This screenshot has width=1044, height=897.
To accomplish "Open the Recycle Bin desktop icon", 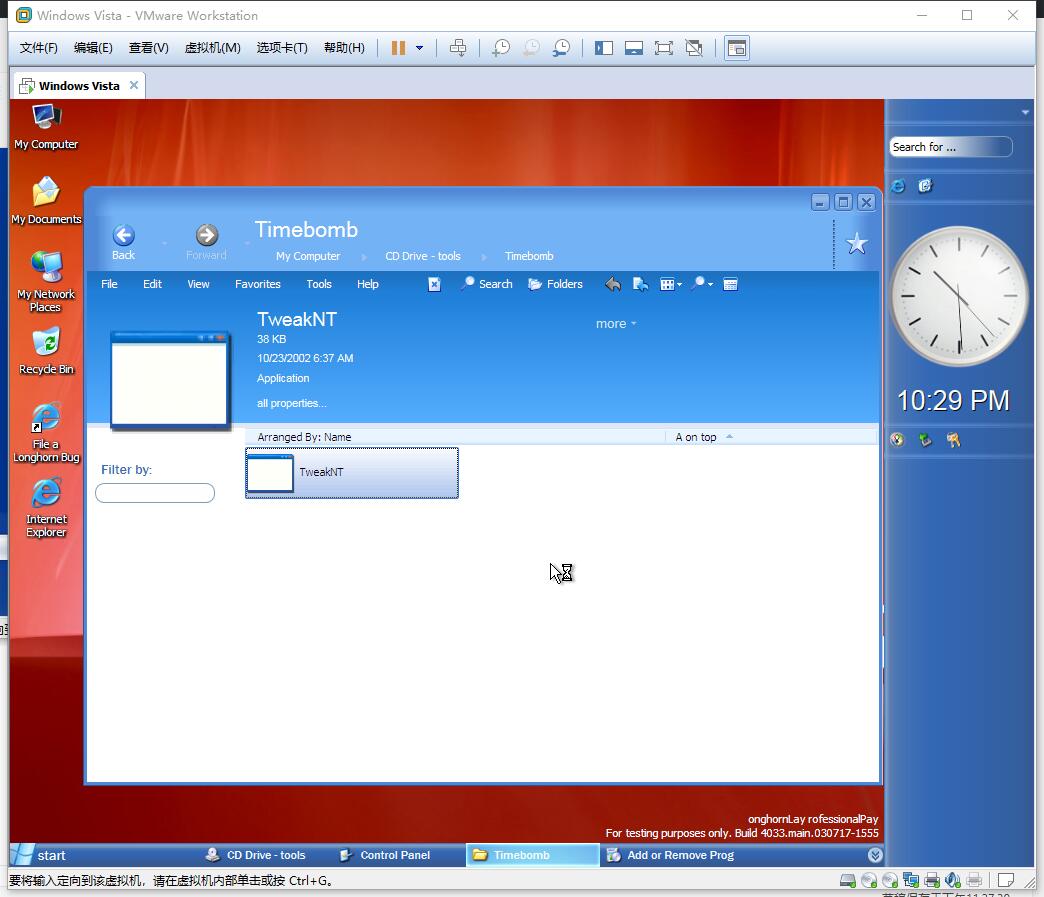I will tap(46, 351).
